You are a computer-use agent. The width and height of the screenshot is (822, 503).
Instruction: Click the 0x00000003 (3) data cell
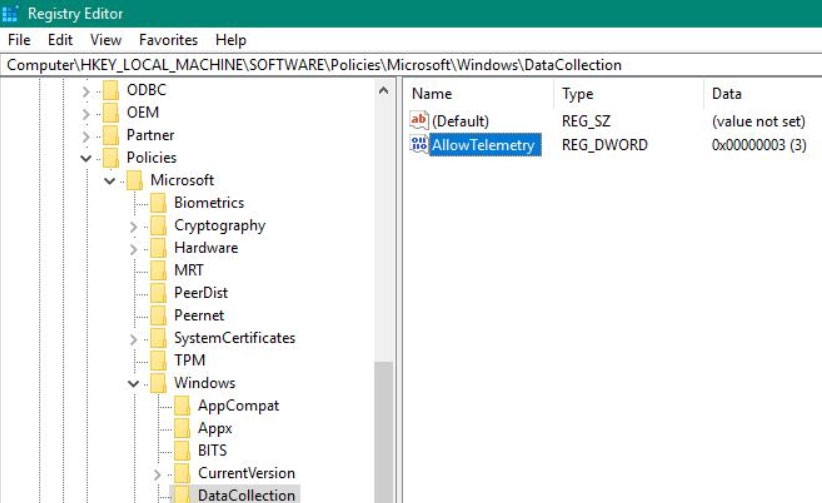coord(759,145)
